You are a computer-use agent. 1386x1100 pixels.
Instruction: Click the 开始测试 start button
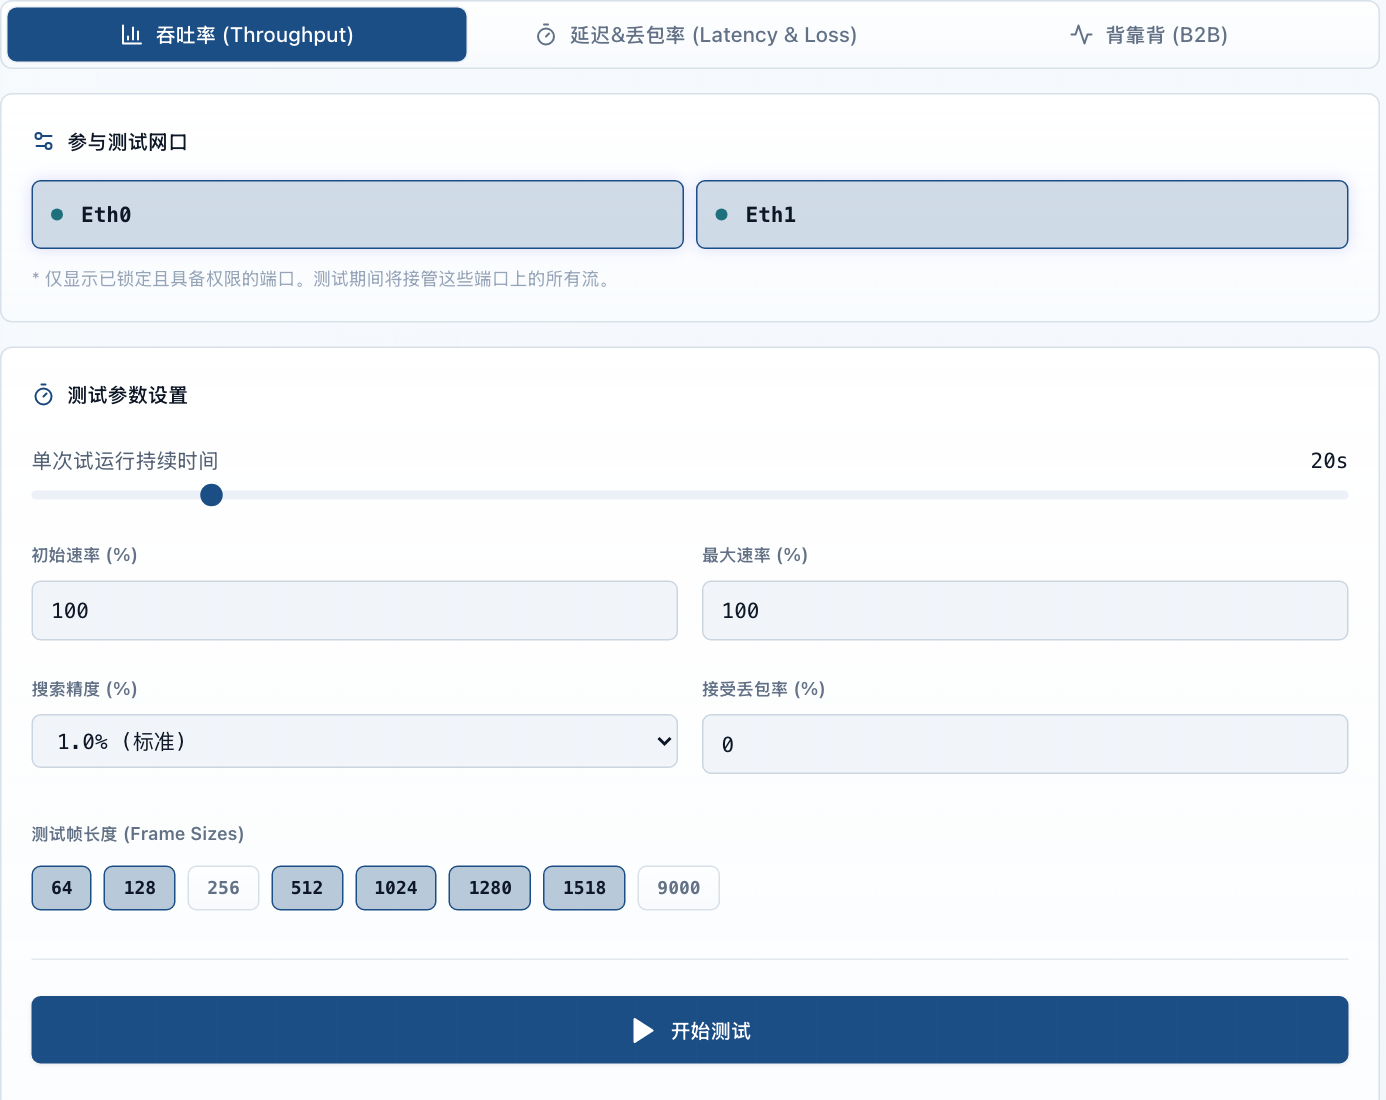(x=690, y=1030)
